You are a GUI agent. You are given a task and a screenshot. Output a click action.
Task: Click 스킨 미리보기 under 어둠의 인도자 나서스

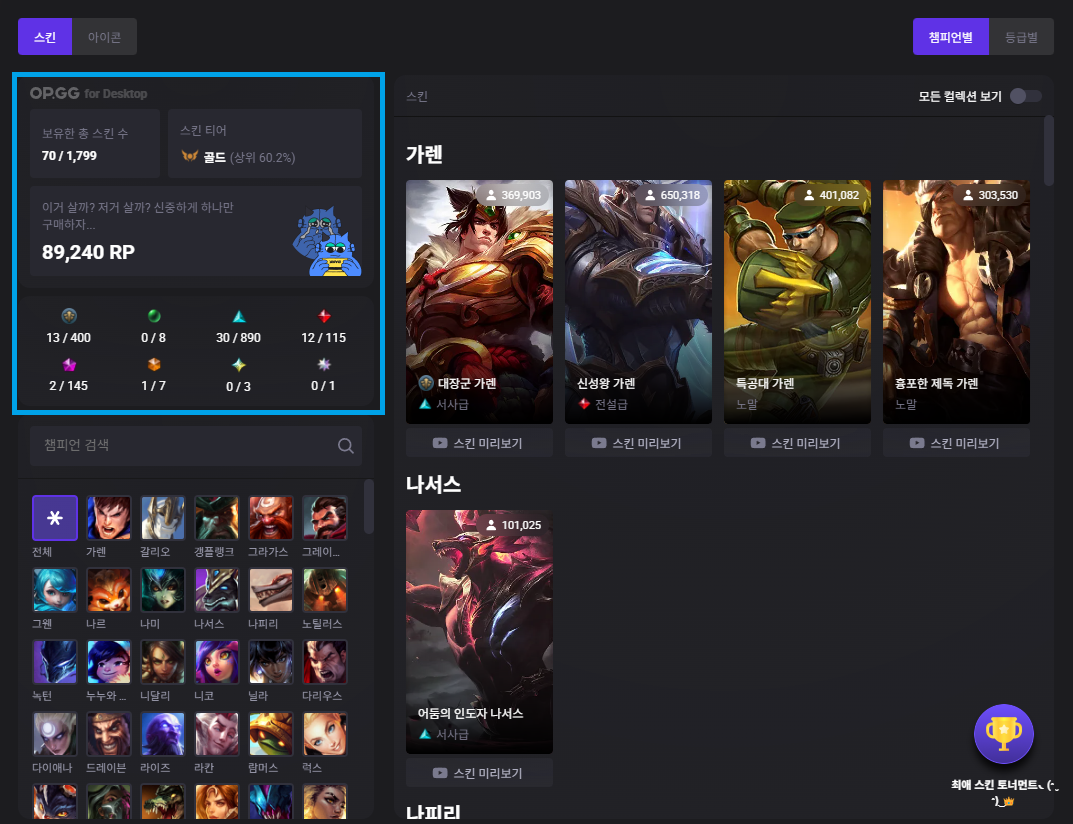click(479, 773)
